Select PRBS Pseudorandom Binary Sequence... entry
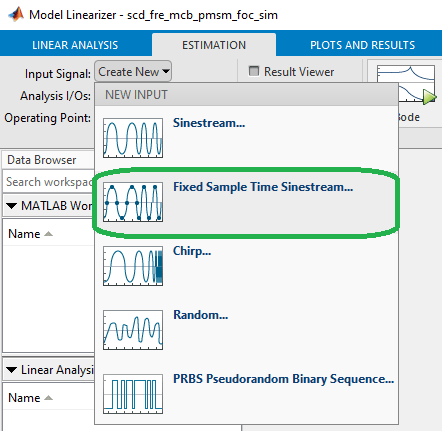 coord(283,379)
